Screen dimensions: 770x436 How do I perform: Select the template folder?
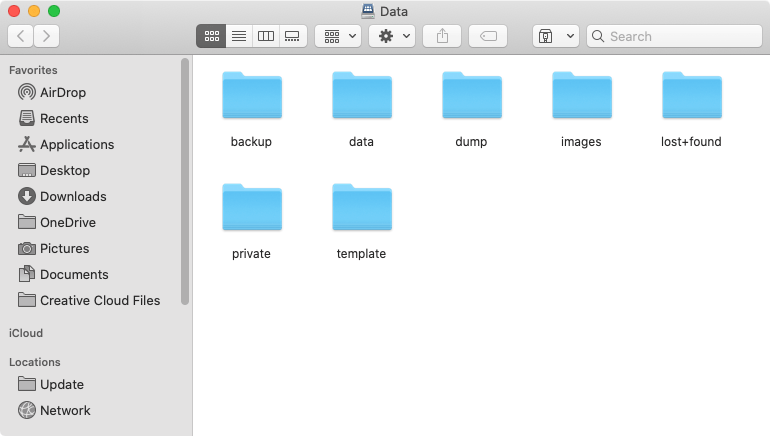point(361,208)
